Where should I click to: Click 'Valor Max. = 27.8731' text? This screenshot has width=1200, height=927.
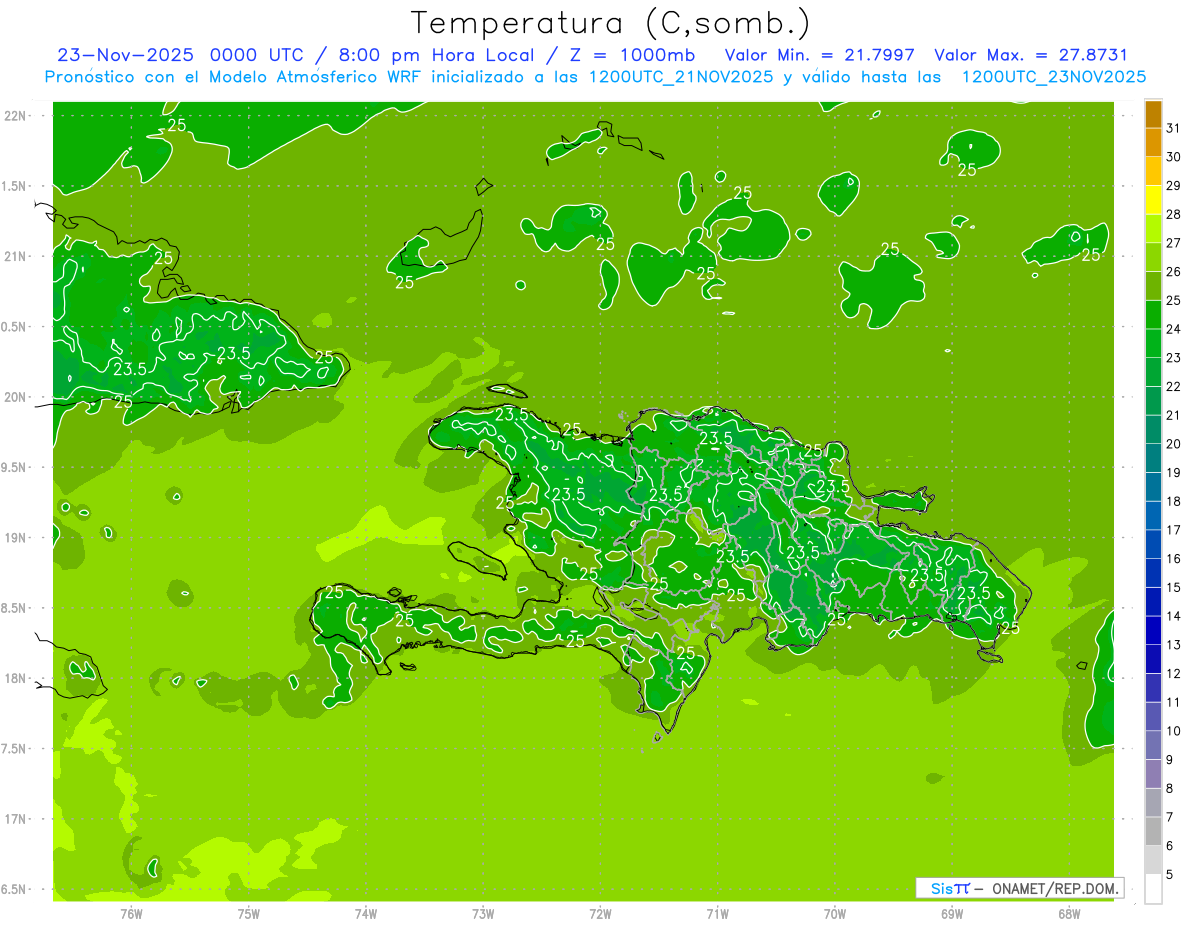[x=1031, y=54]
